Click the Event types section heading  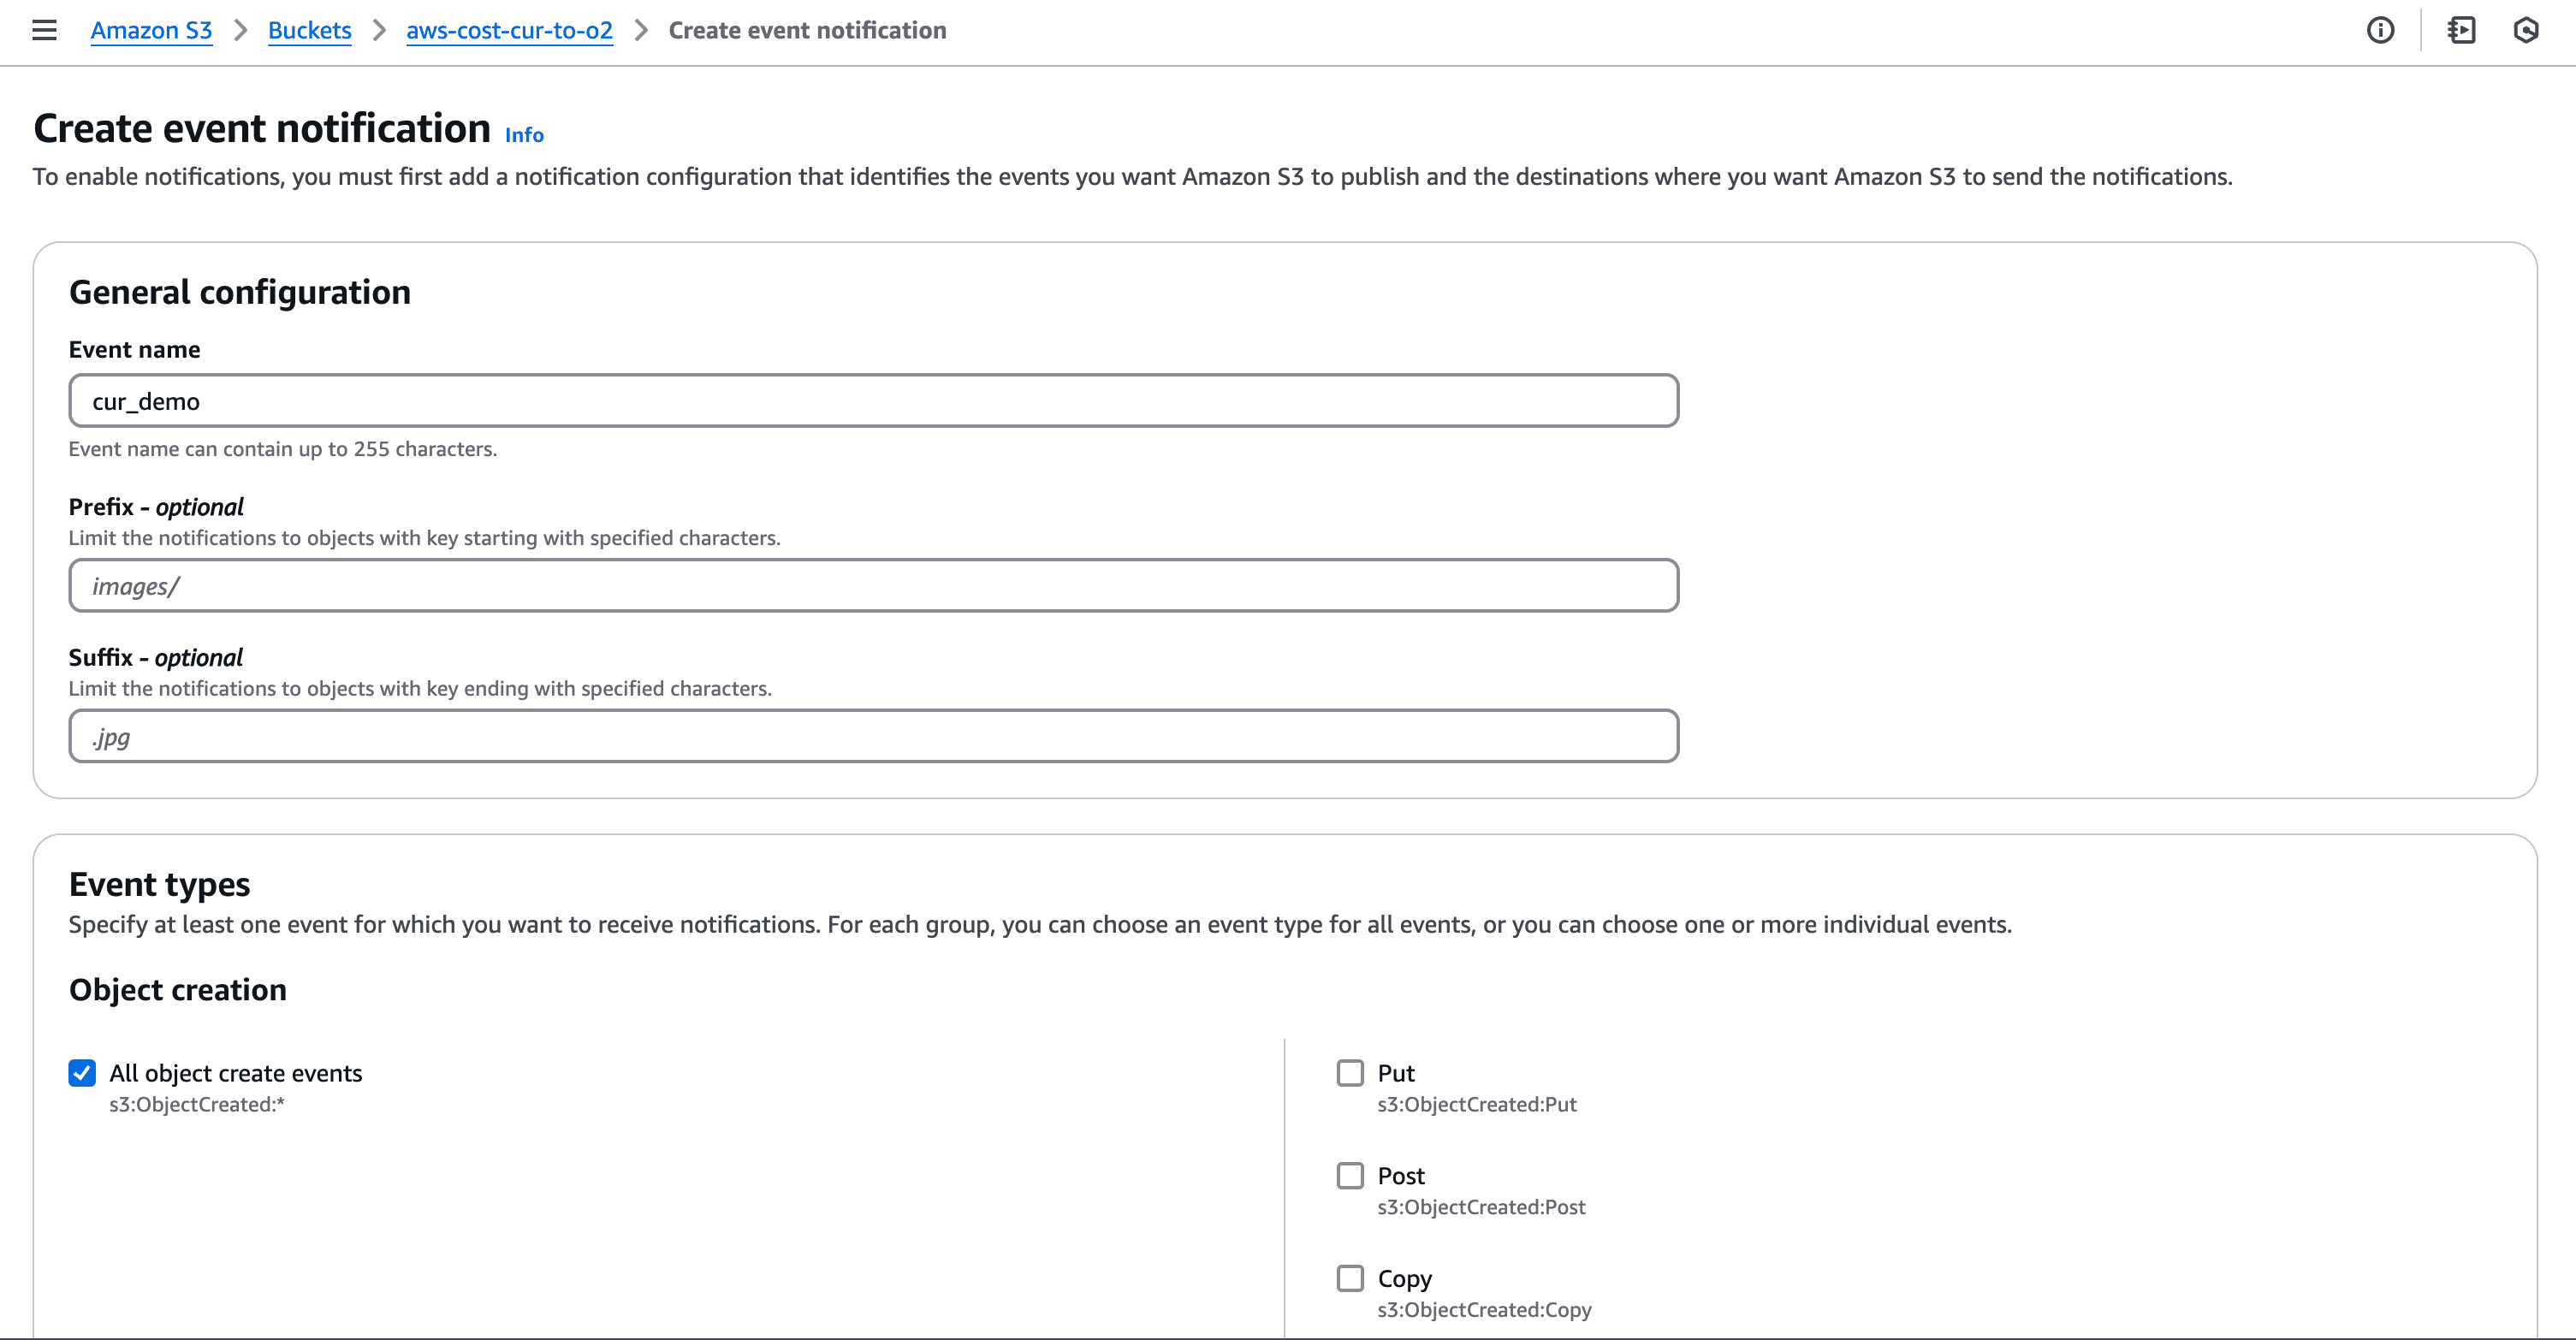159,885
